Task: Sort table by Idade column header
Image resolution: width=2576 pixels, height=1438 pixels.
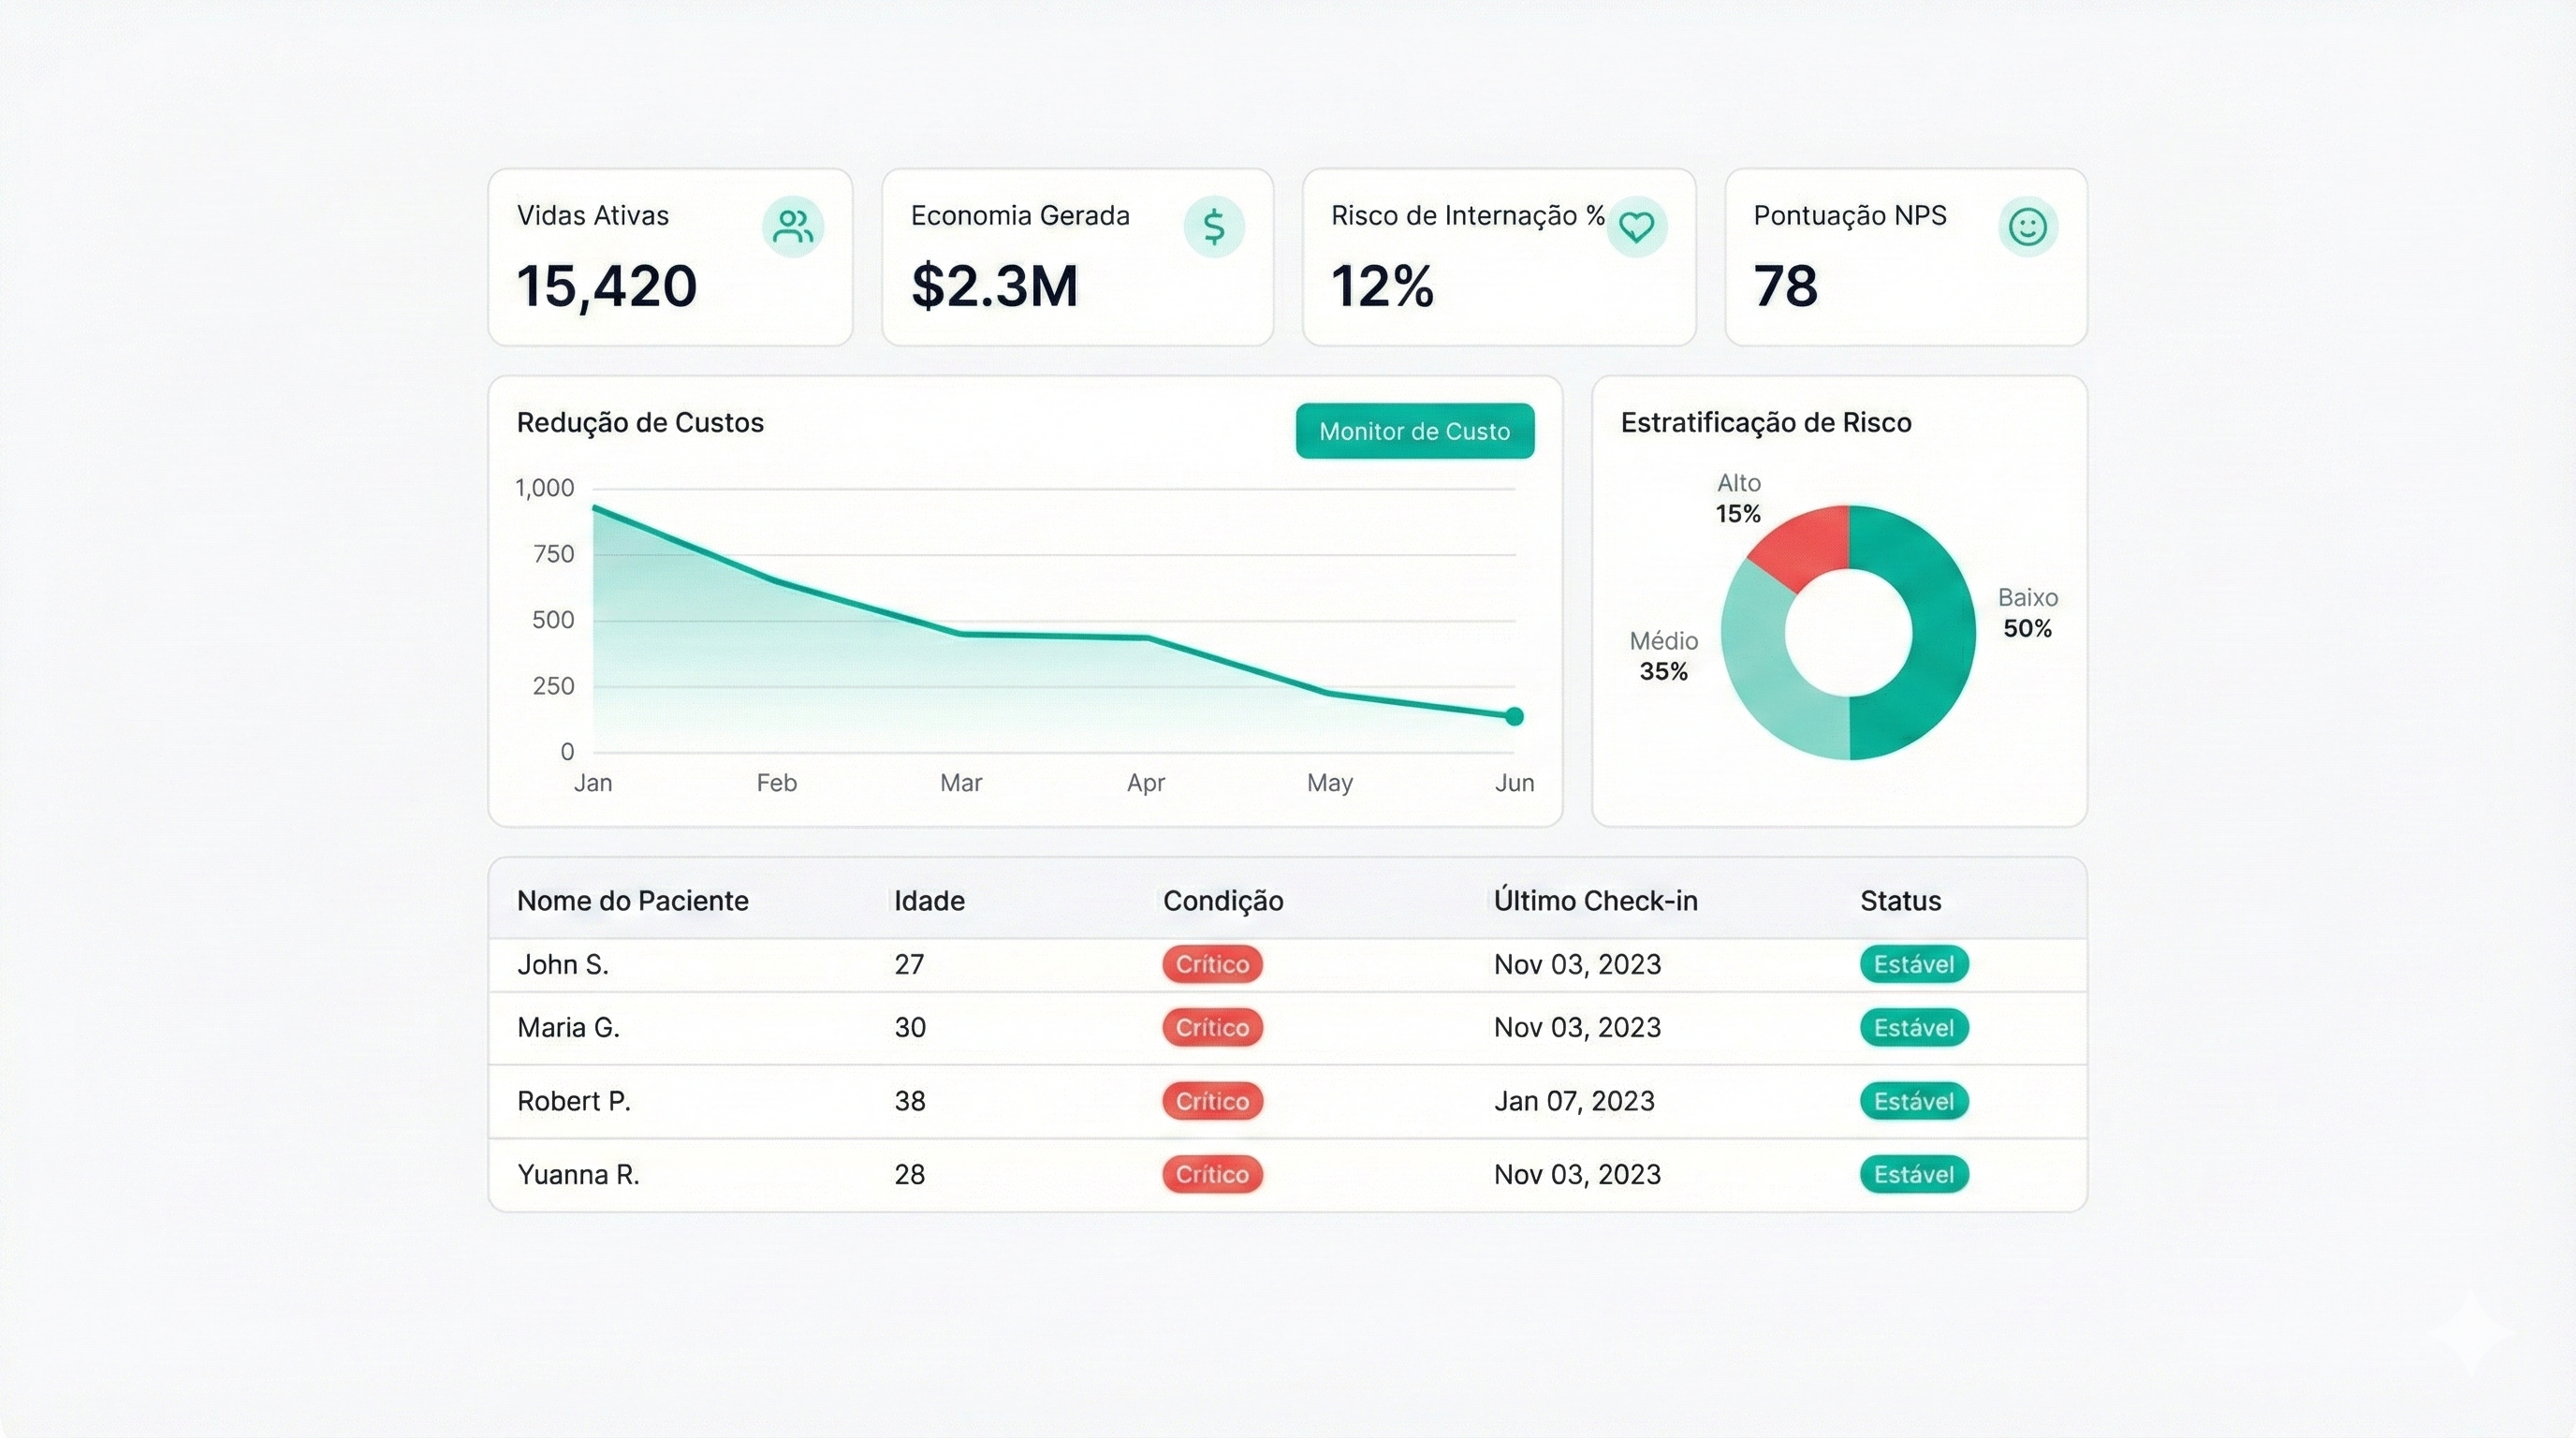Action: 929,901
